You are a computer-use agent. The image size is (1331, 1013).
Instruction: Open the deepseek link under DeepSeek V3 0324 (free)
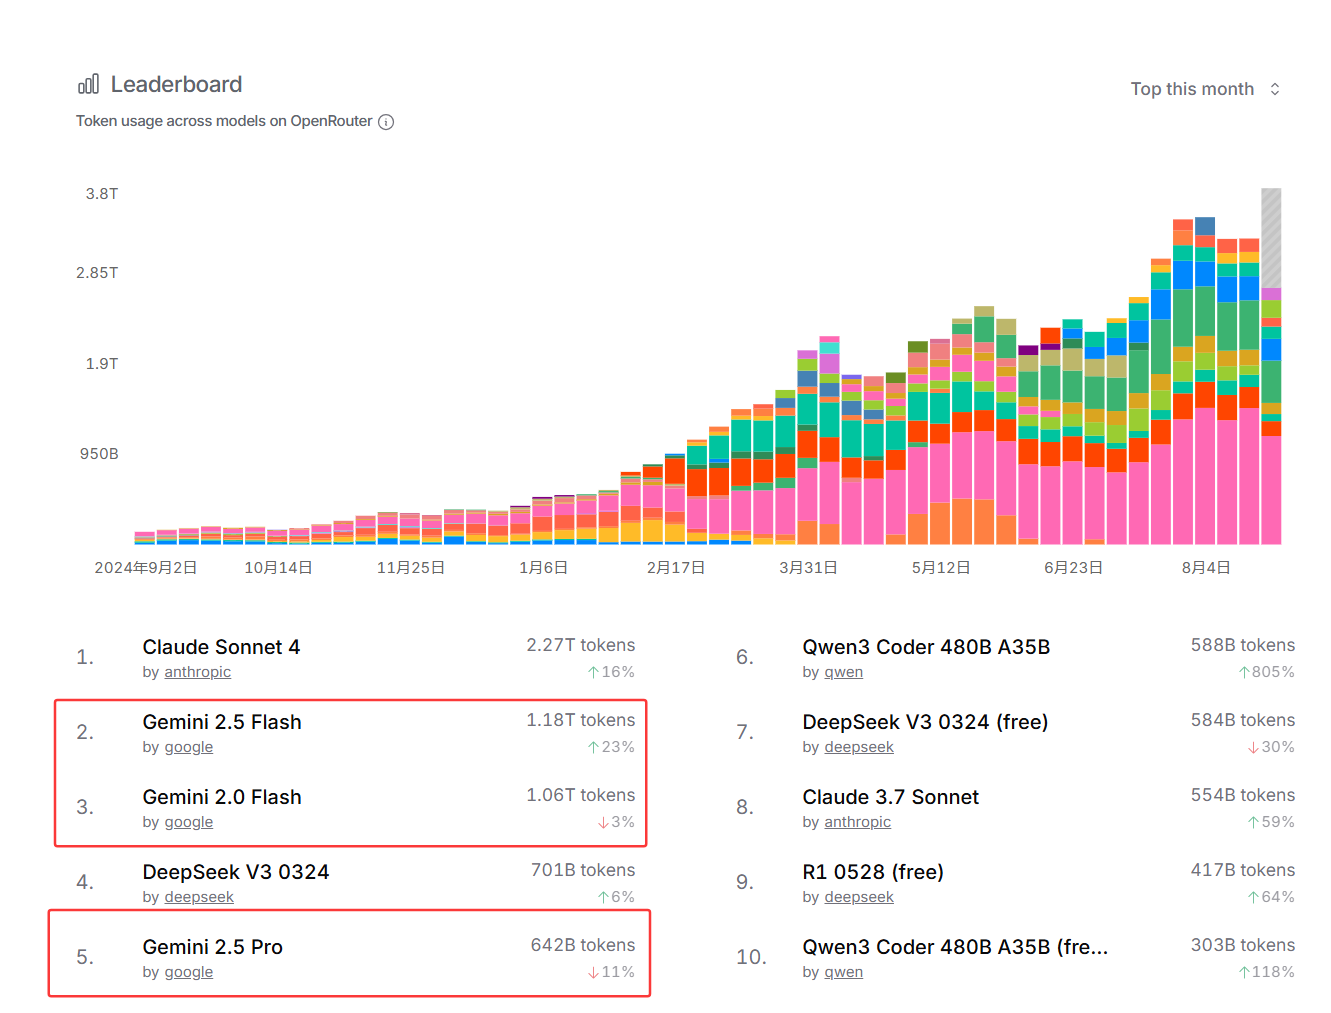pos(859,747)
